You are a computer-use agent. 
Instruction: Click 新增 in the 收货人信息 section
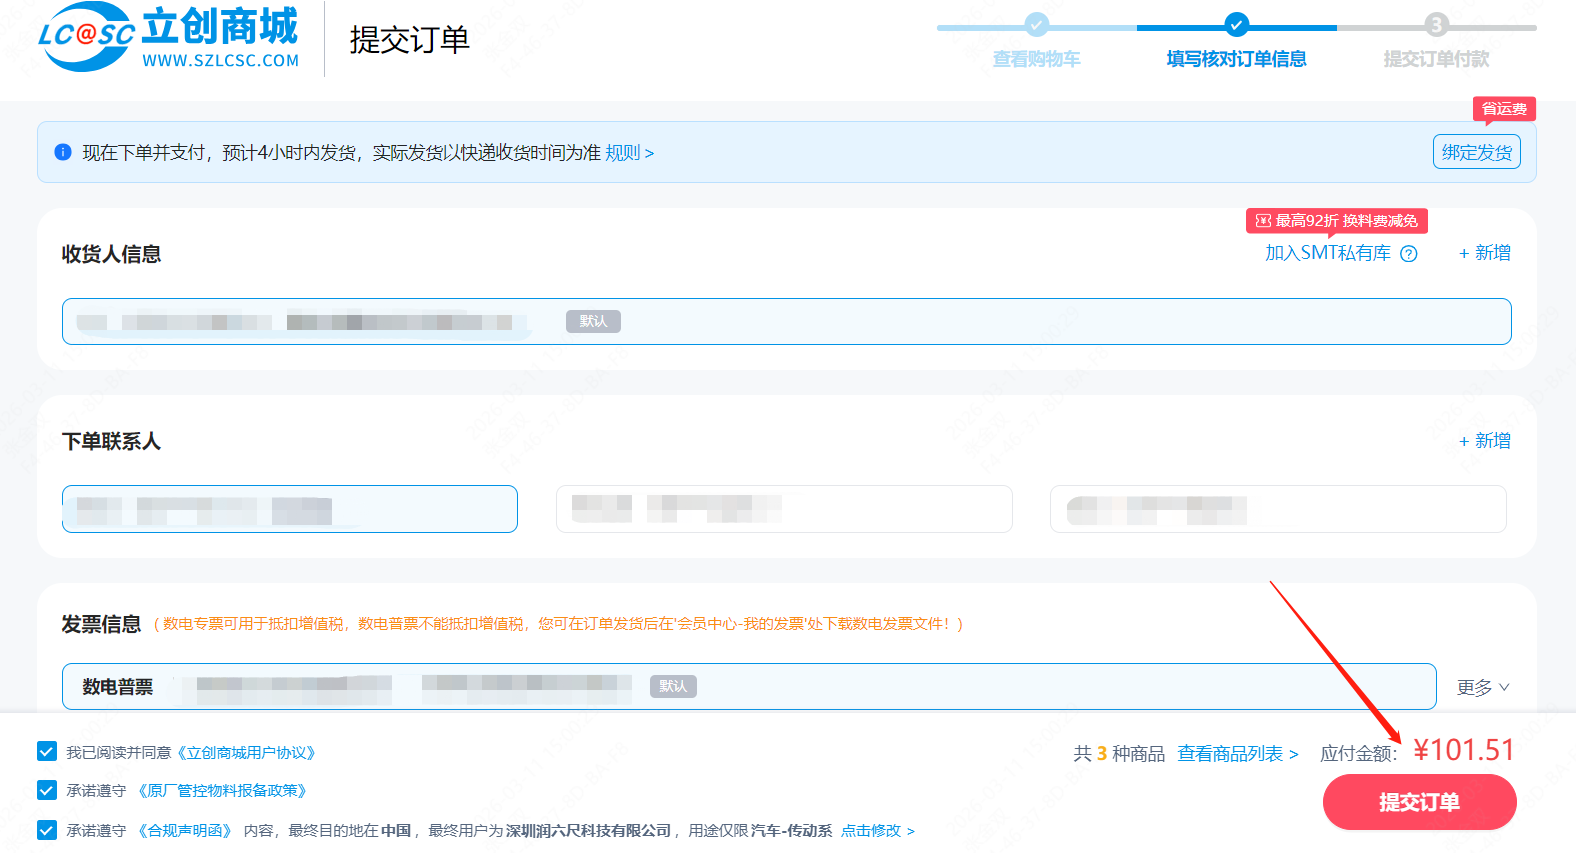point(1484,253)
